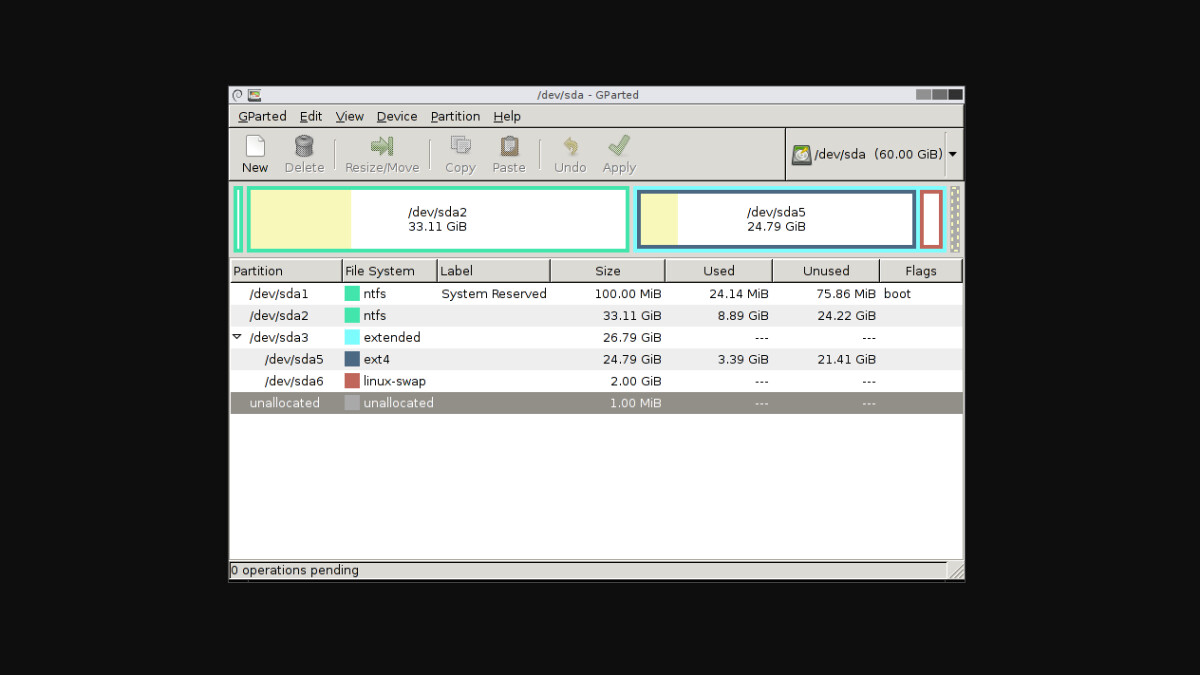The height and width of the screenshot is (675, 1200).
Task: Minimize the GParted window
Action: click(x=924, y=95)
